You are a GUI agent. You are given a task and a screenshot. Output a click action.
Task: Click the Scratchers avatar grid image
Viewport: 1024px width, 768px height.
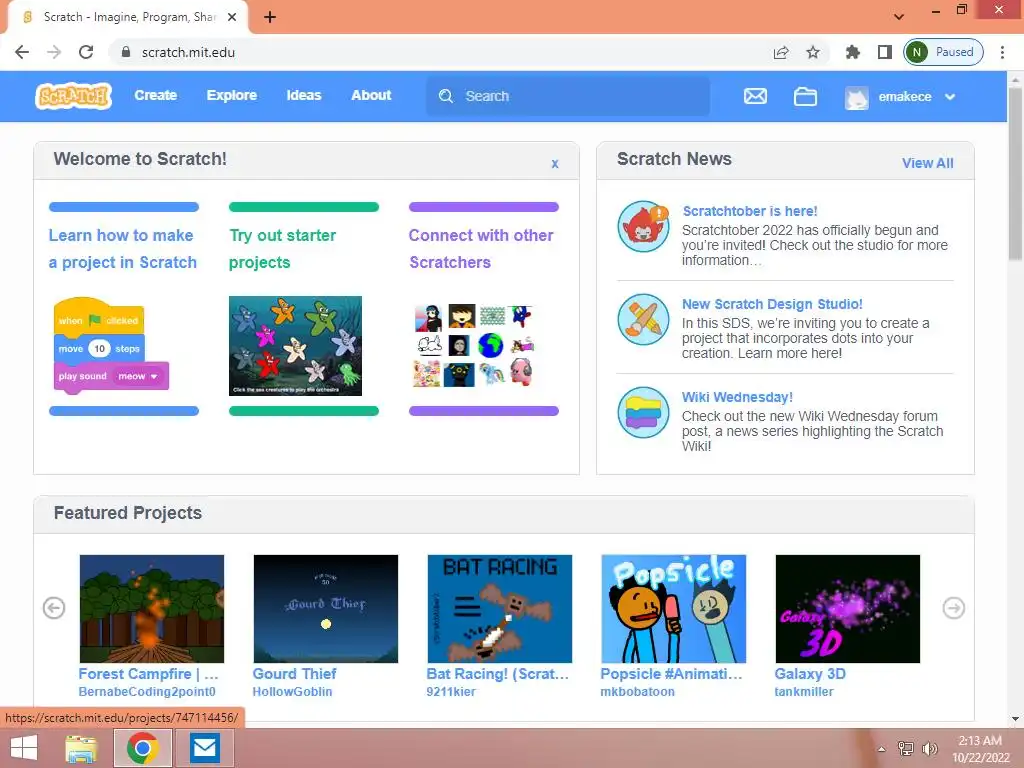click(x=475, y=345)
